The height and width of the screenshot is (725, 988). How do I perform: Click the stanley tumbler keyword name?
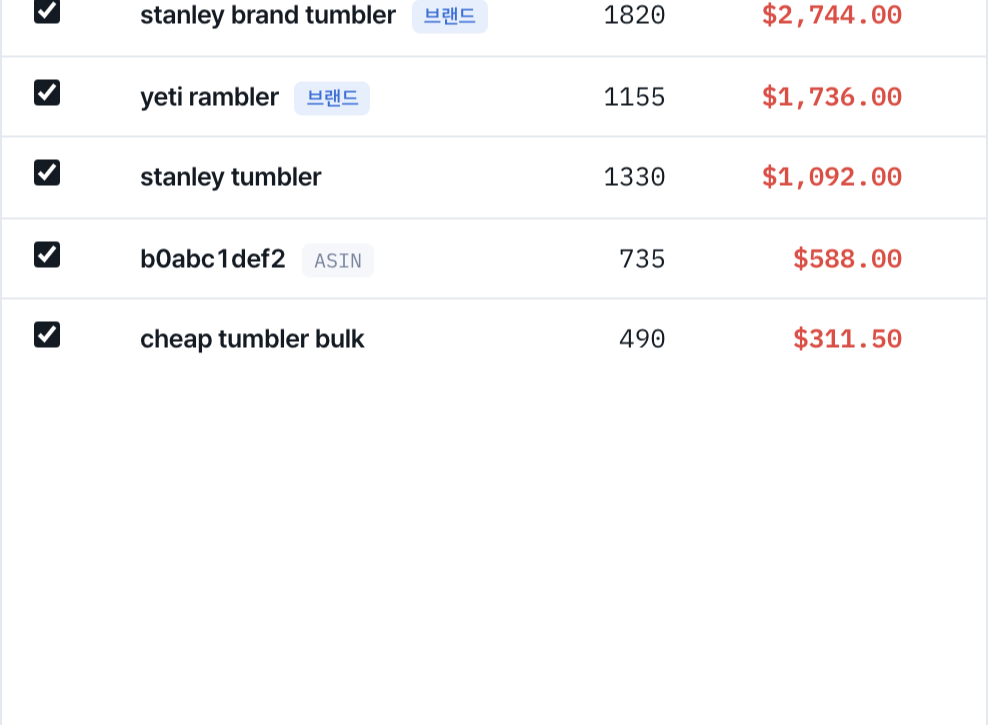[x=231, y=177]
